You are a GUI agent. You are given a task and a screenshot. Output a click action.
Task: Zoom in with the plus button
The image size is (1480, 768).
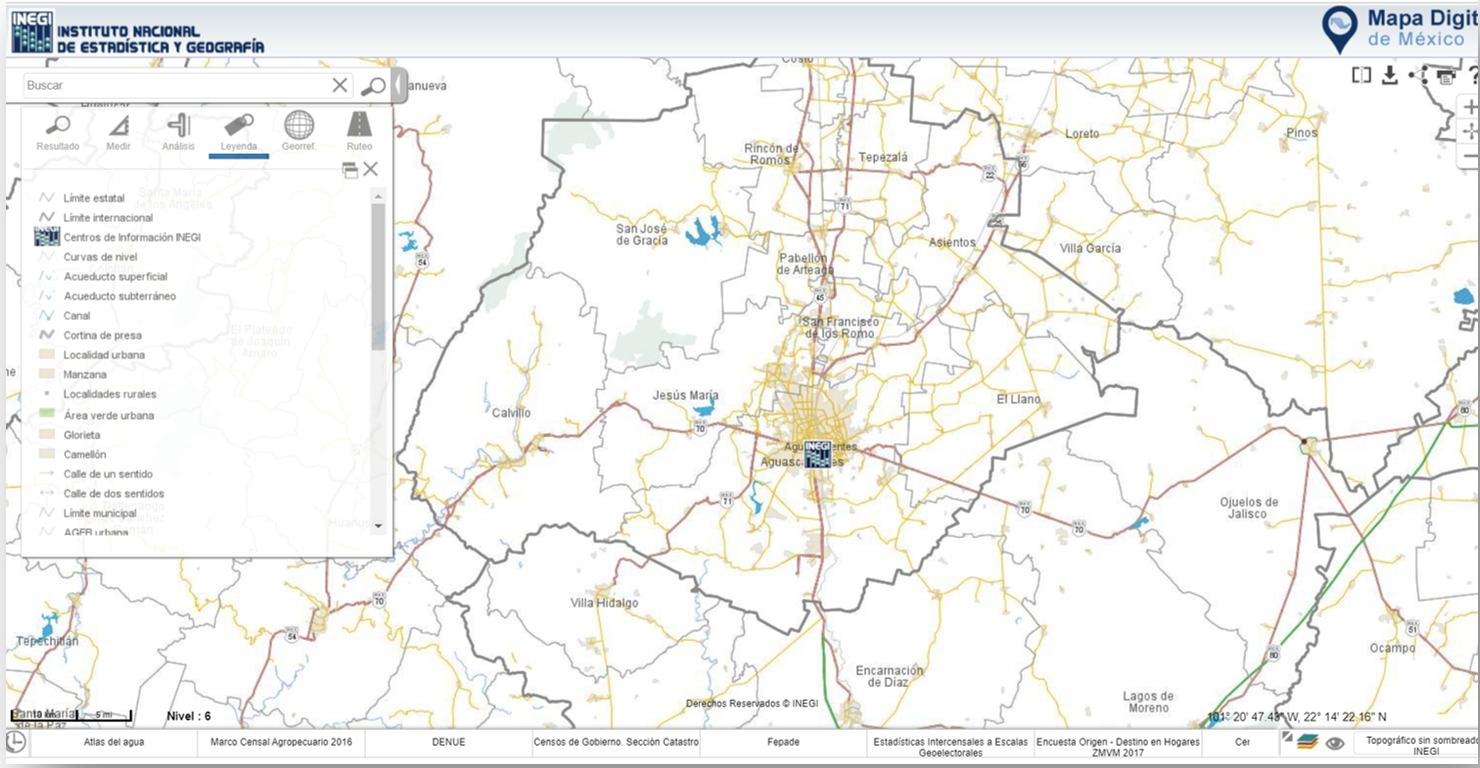tap(1470, 107)
